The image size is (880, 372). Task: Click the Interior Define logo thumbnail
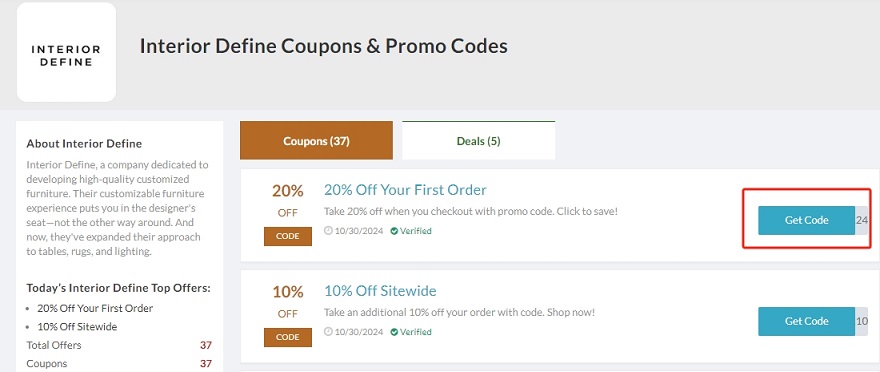66,52
